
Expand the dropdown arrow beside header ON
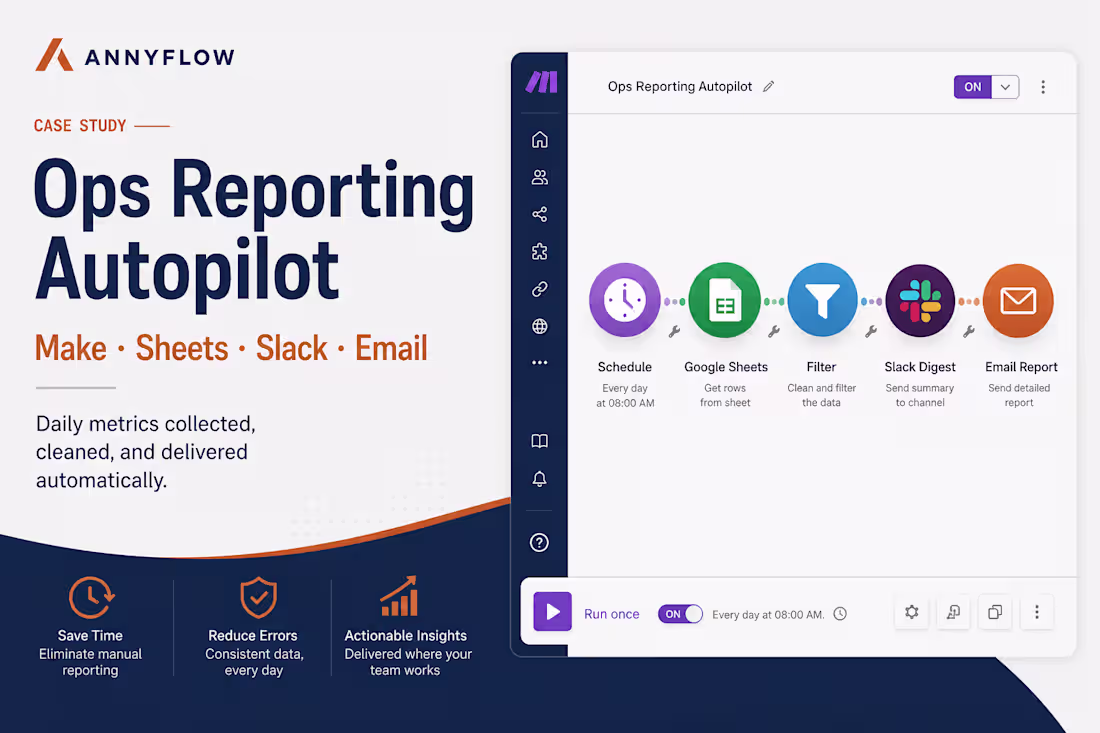click(x=1005, y=87)
